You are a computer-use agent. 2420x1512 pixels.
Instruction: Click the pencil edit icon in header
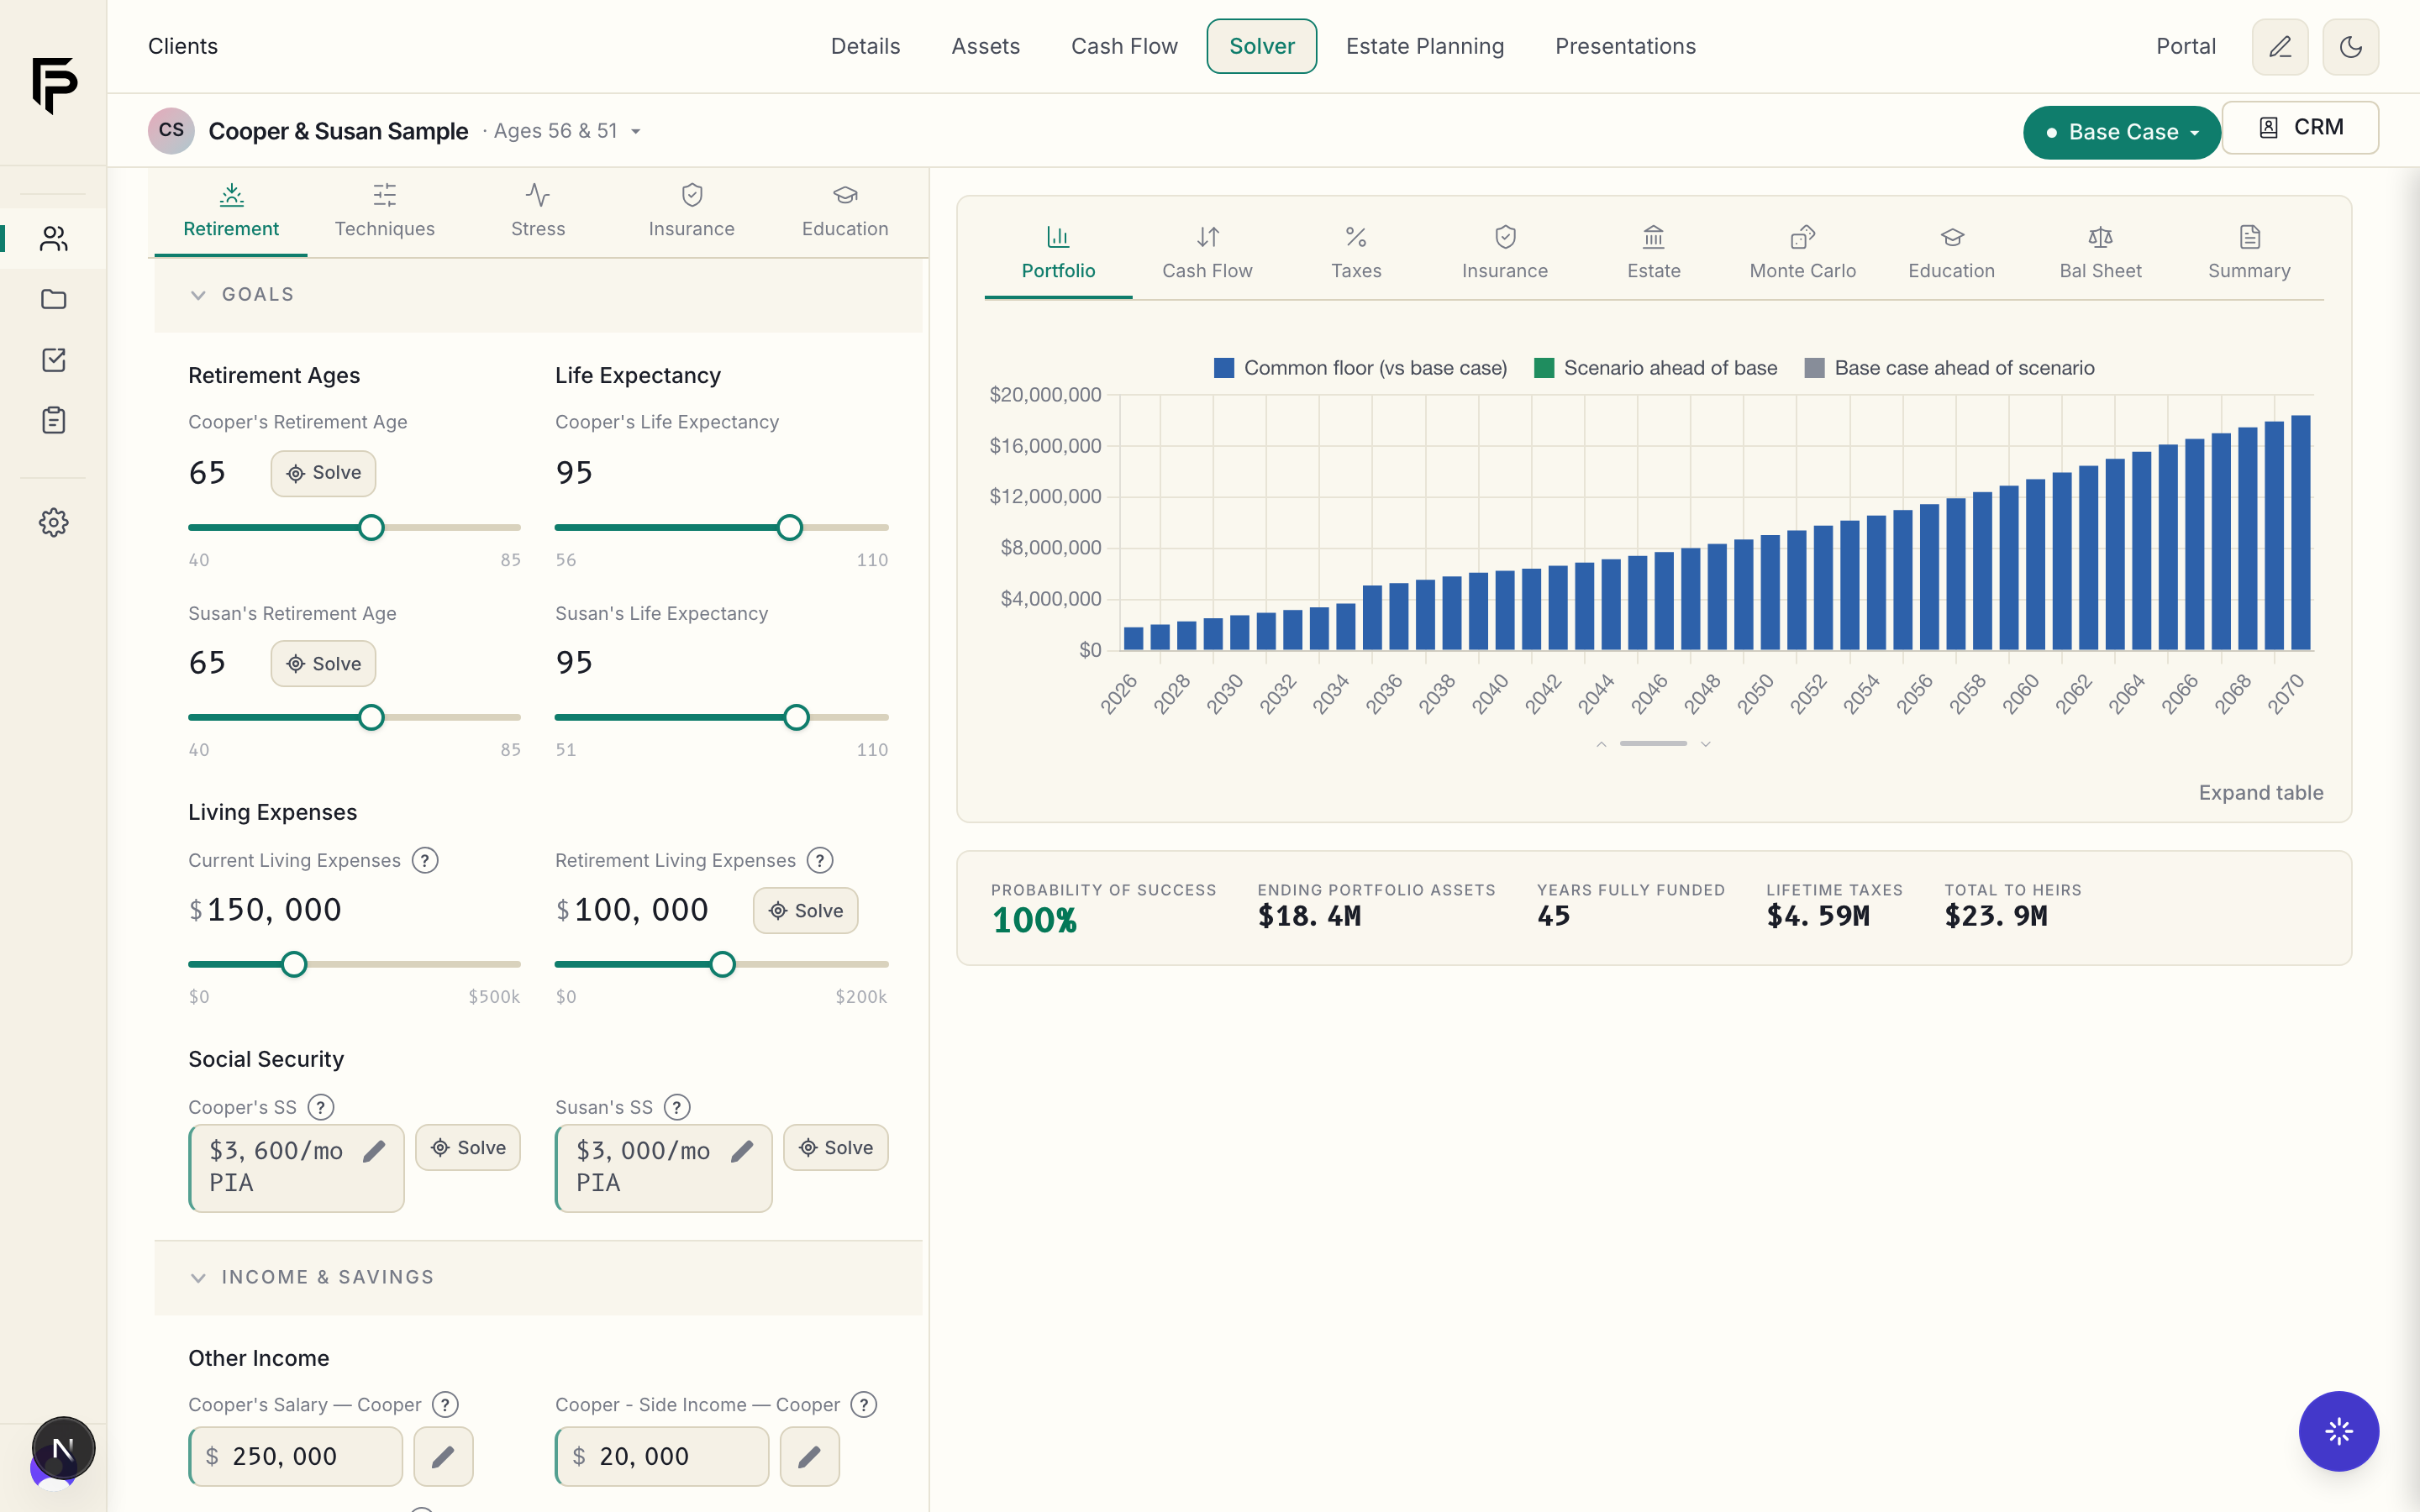[2279, 47]
